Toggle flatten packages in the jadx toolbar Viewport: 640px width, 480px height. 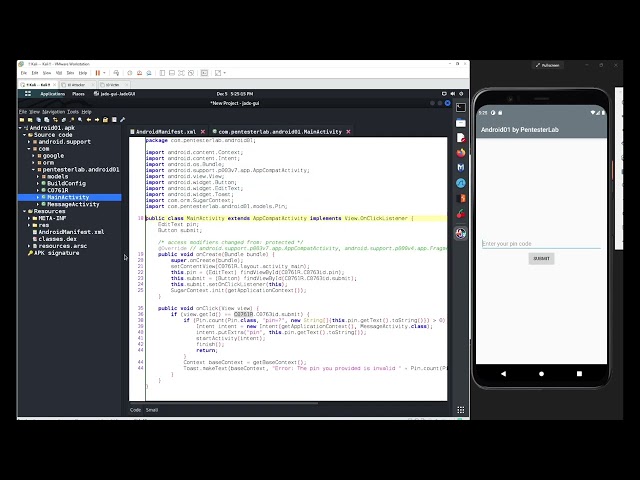tap(64, 120)
